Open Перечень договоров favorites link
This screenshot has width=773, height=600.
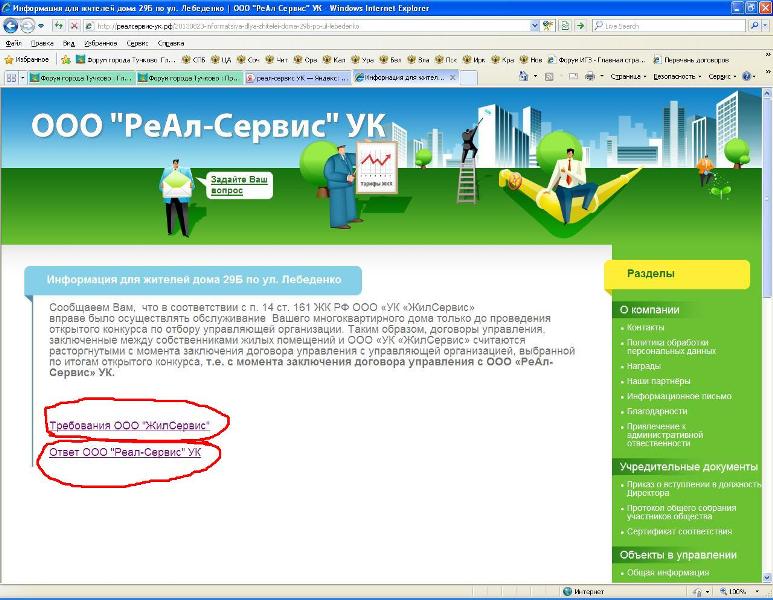(x=691, y=60)
